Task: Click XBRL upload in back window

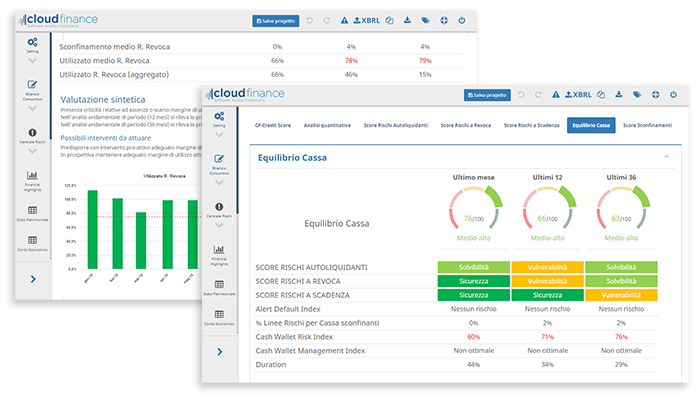Action: click(367, 21)
